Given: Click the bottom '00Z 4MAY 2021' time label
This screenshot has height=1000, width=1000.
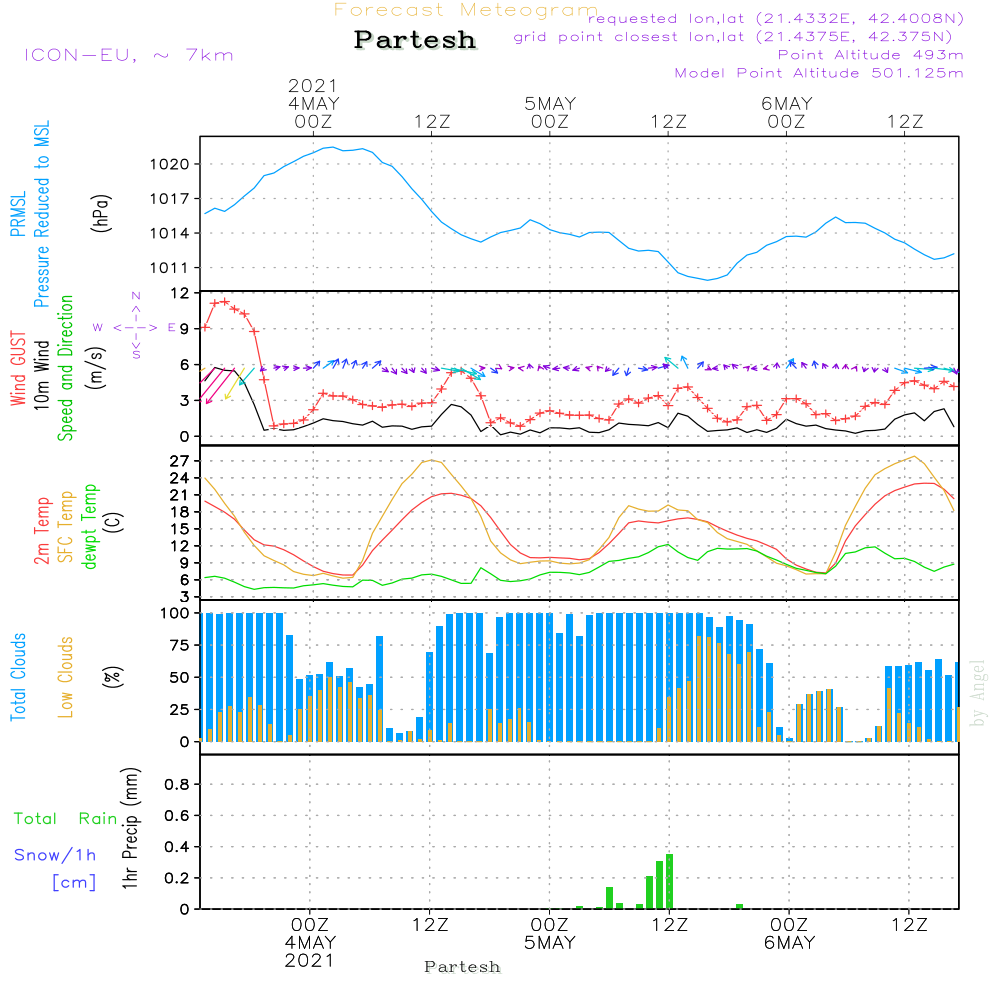Looking at the screenshot, I should (x=310, y=943).
